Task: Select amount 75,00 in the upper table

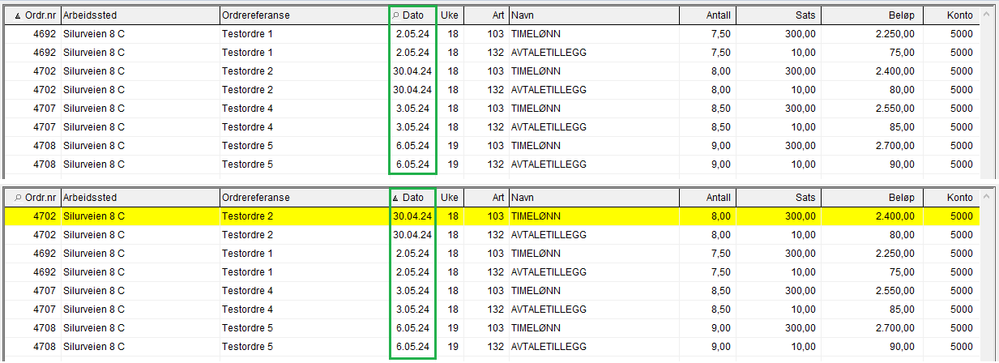Action: [x=903, y=52]
